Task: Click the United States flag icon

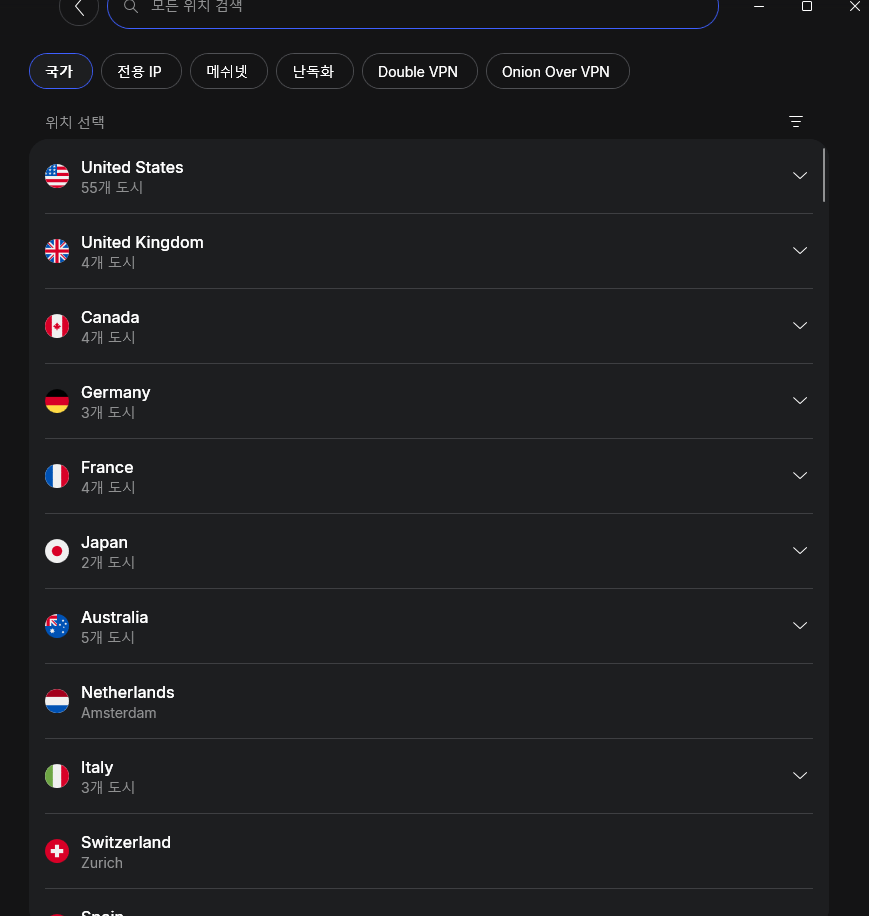Action: coord(57,176)
